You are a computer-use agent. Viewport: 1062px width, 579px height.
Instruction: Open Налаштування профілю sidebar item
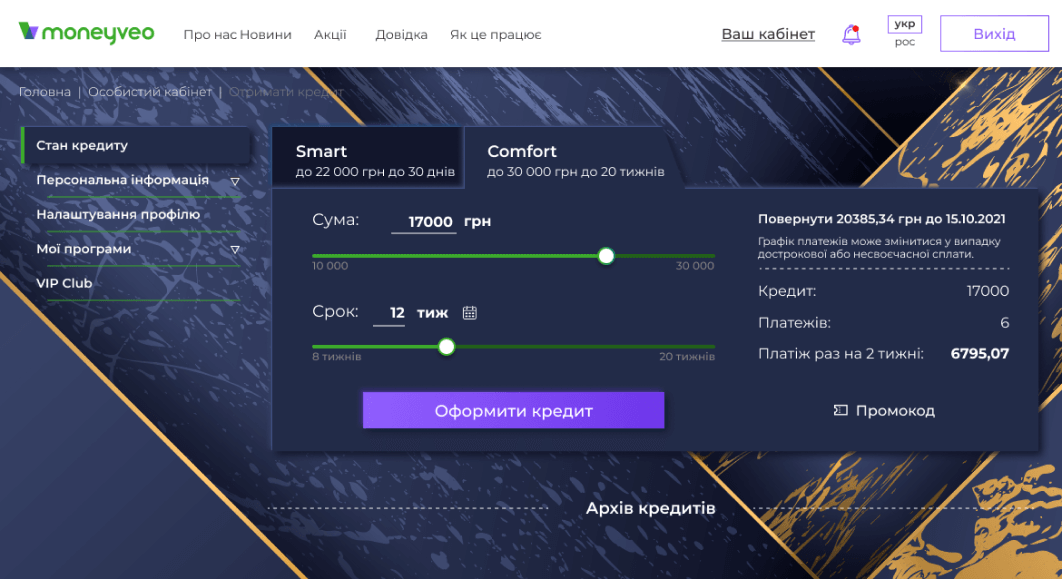pyautogui.click(x=118, y=215)
